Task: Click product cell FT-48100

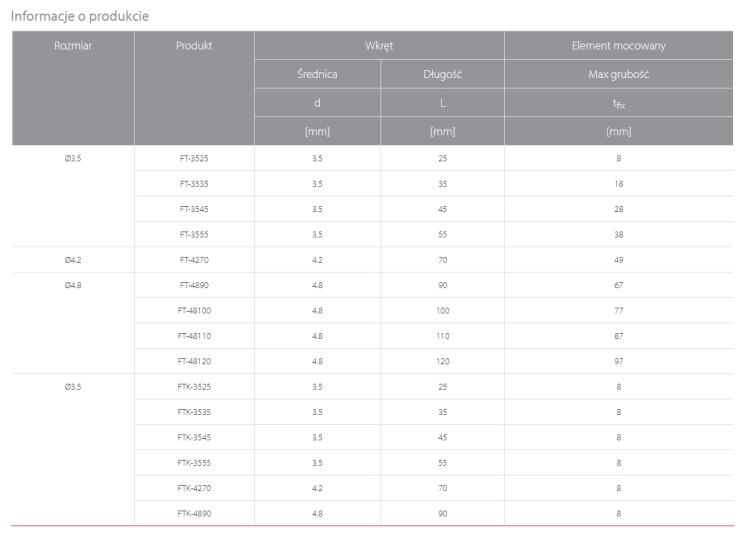Action: [x=194, y=311]
